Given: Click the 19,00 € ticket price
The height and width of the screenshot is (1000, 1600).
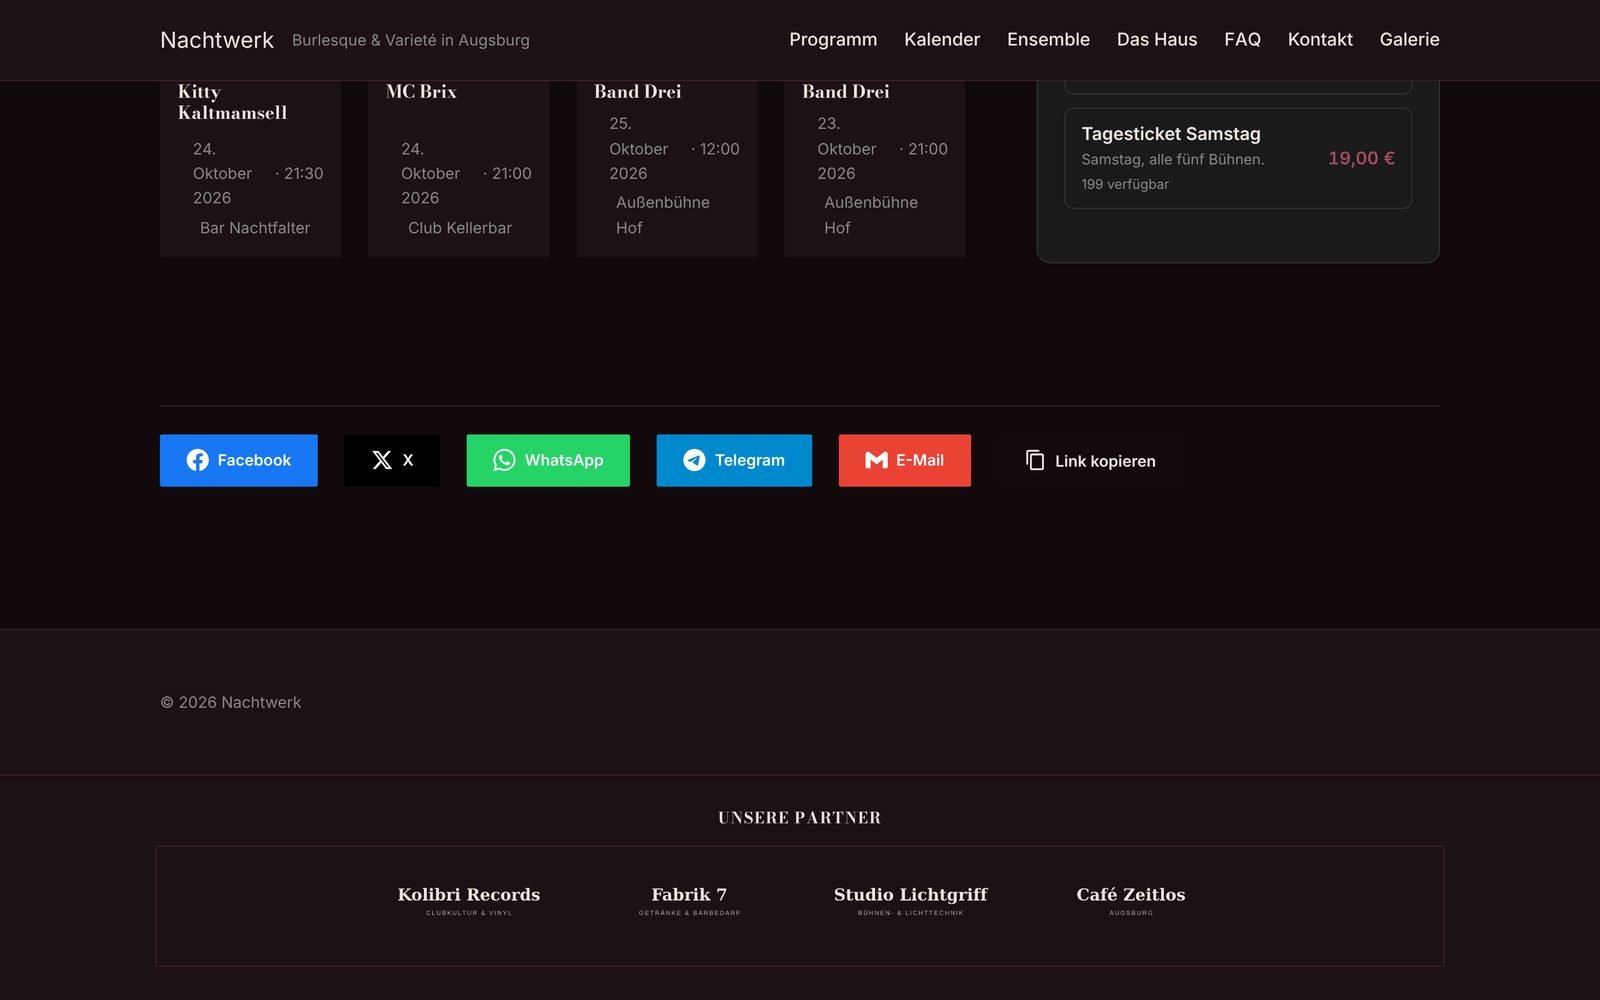Looking at the screenshot, I should [x=1361, y=158].
